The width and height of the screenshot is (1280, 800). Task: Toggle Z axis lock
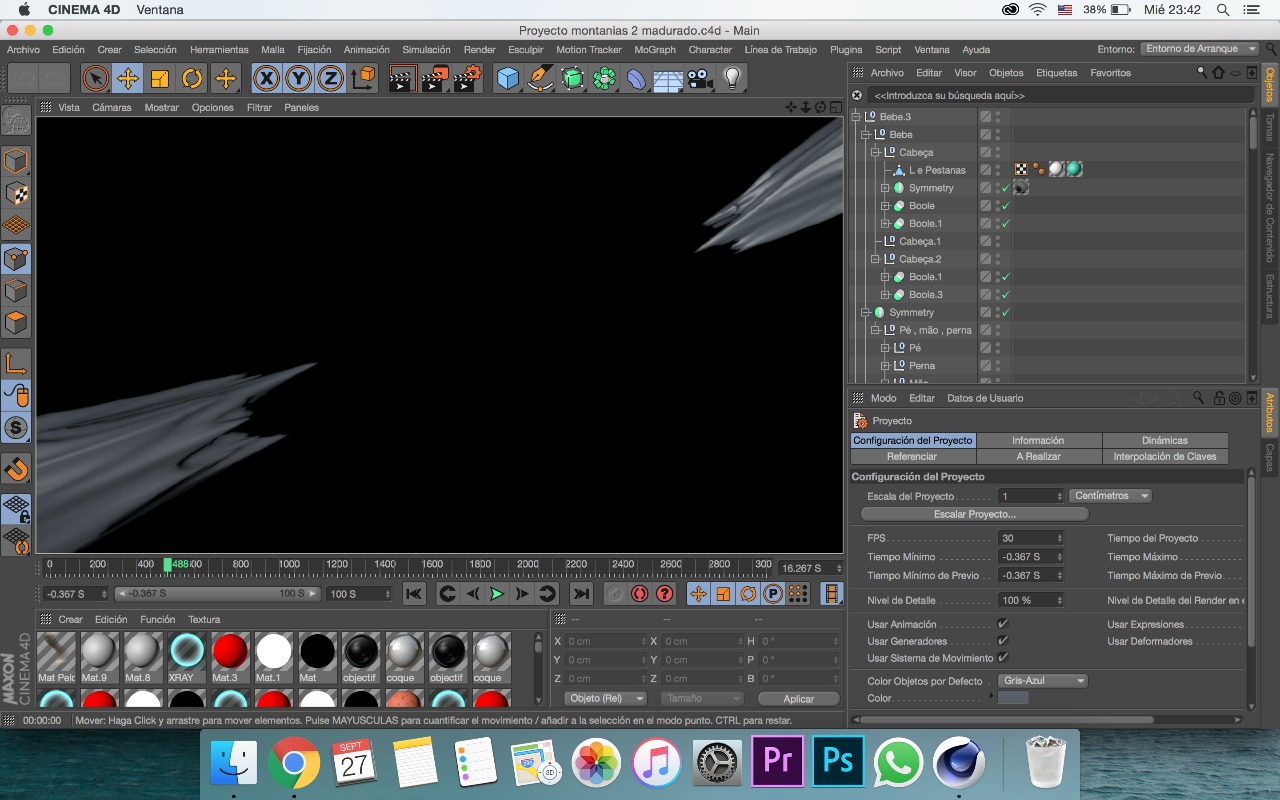[x=330, y=78]
